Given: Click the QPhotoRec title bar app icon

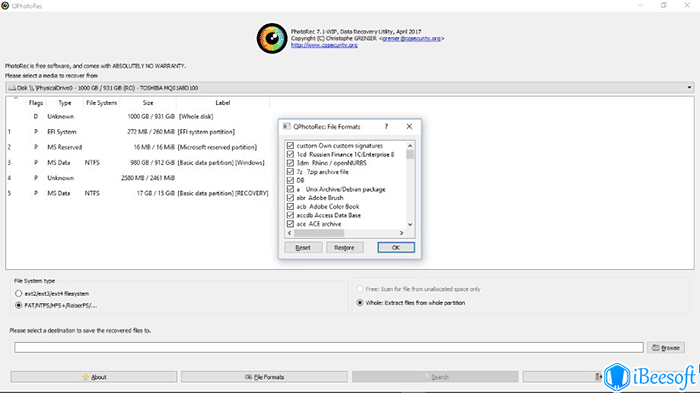Looking at the screenshot, I should point(5,6).
